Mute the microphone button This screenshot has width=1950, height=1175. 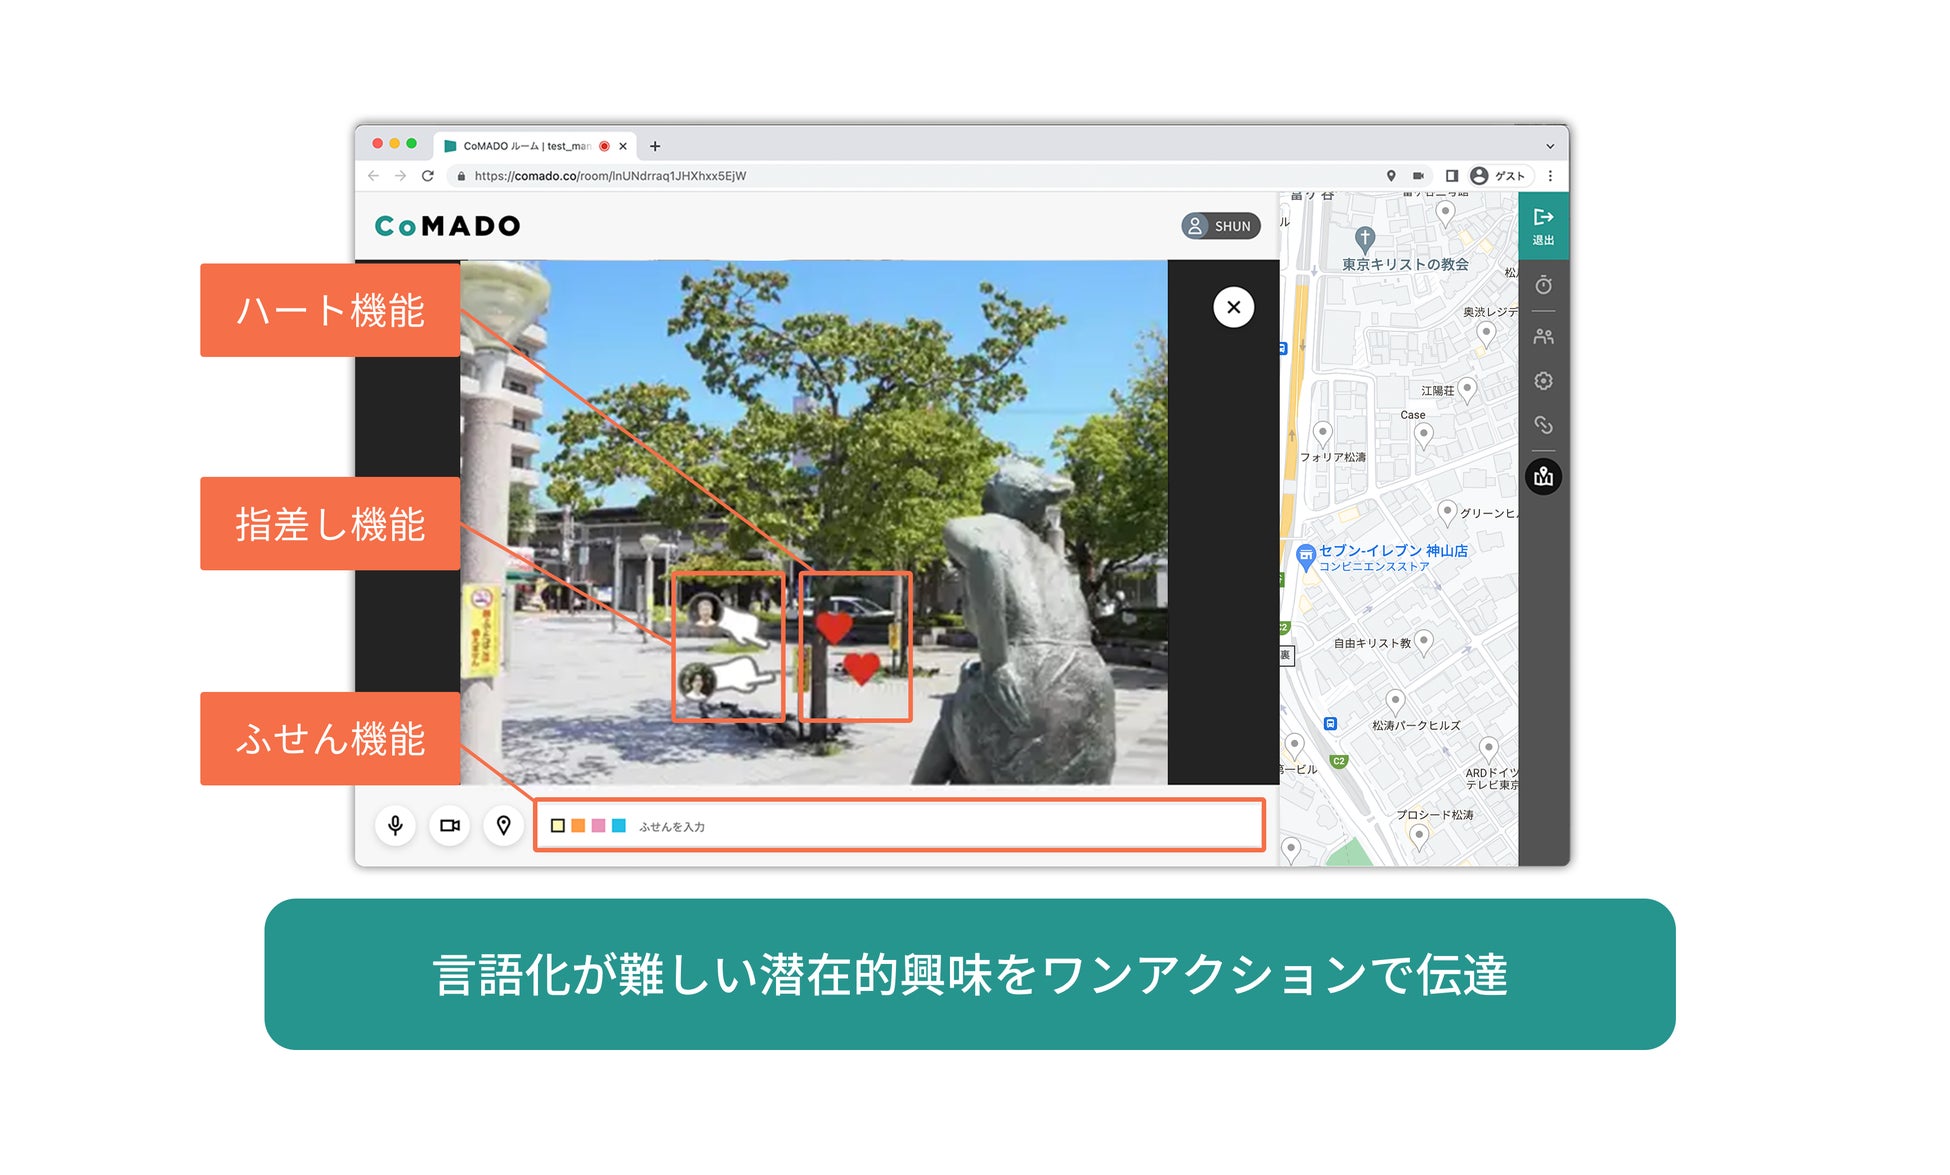coord(396,826)
